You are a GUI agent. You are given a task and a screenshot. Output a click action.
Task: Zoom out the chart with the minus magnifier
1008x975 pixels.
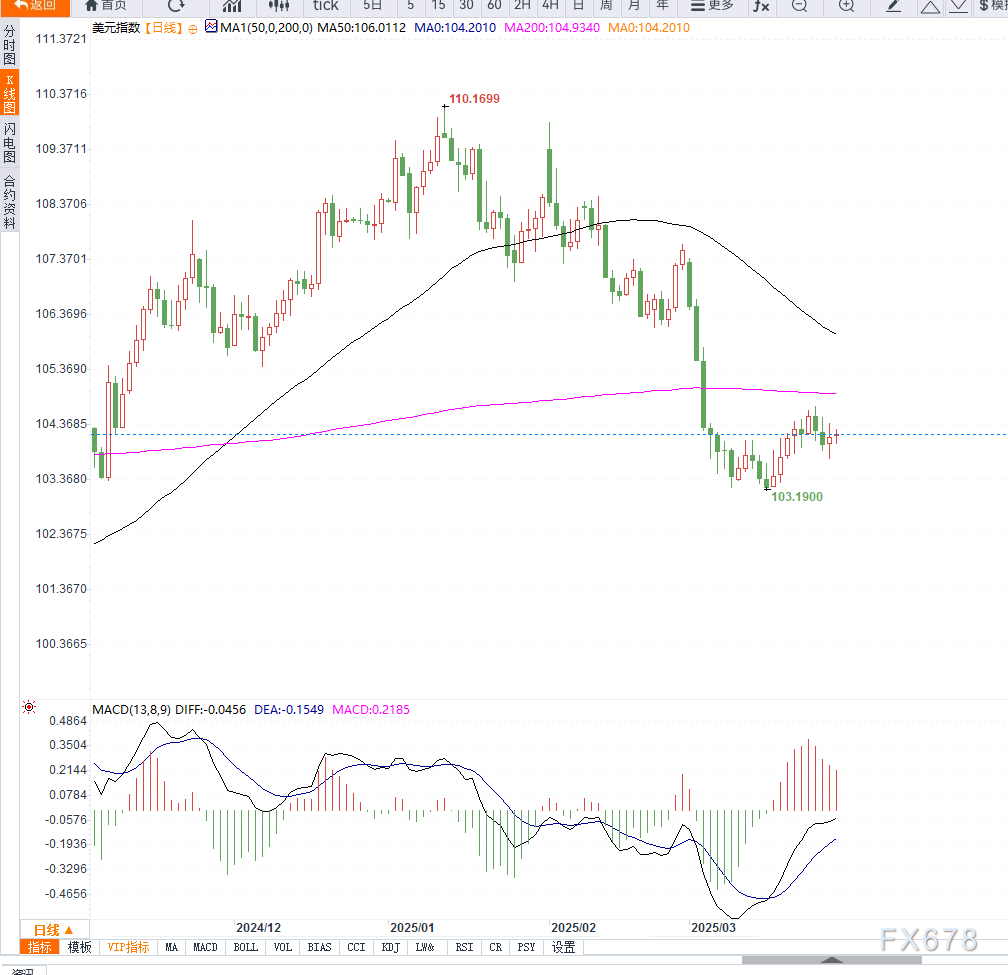coord(799,6)
